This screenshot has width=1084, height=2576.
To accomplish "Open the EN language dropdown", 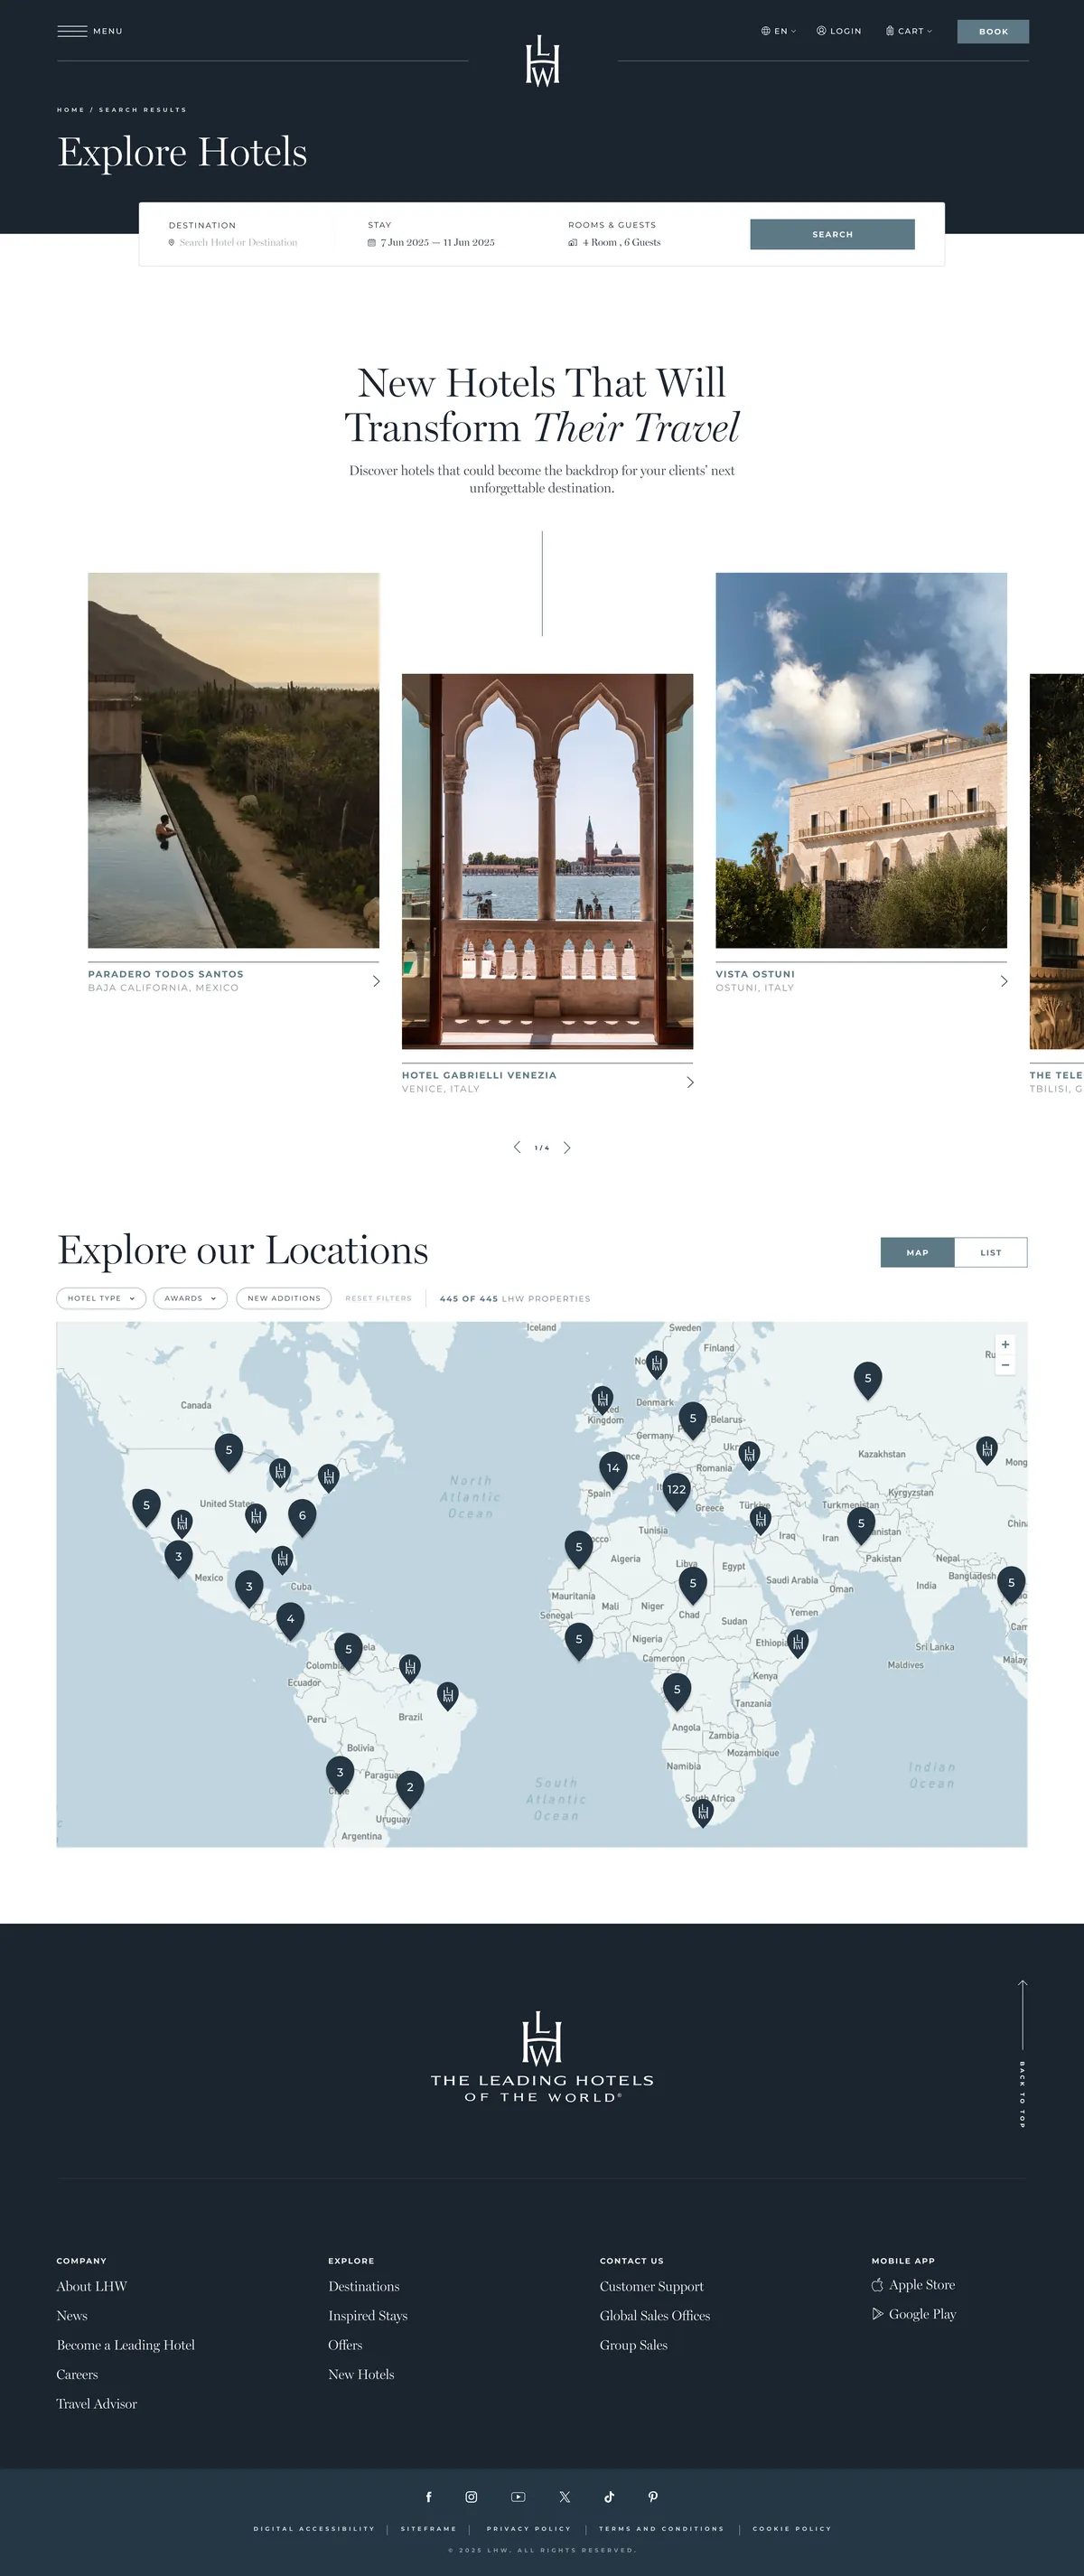I will click(778, 31).
